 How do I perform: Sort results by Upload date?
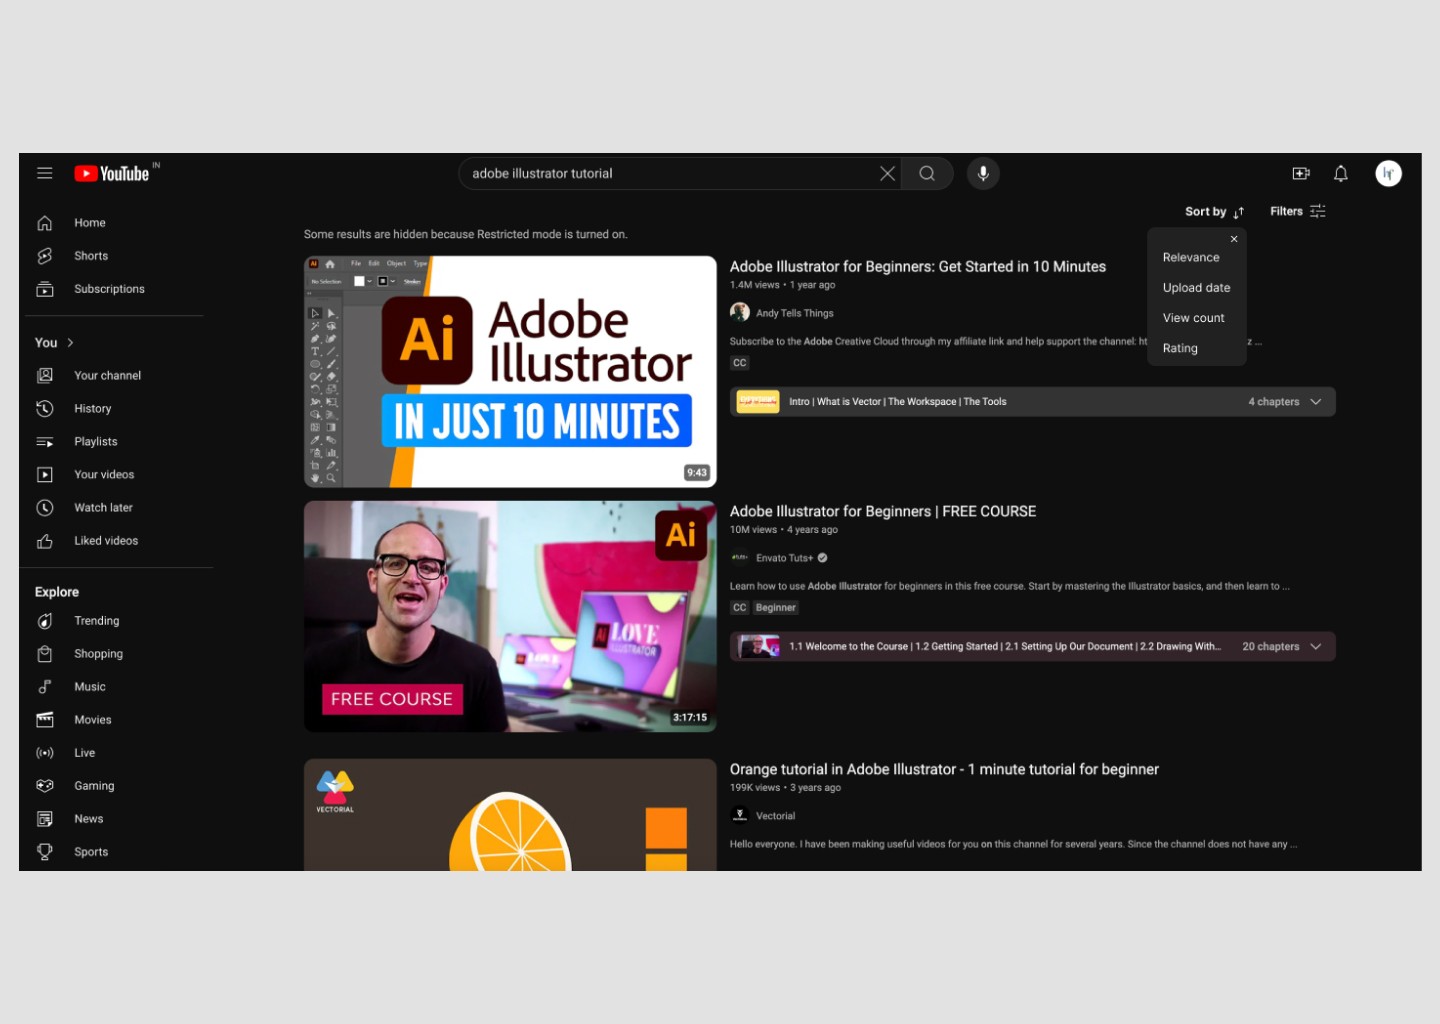[x=1196, y=288]
